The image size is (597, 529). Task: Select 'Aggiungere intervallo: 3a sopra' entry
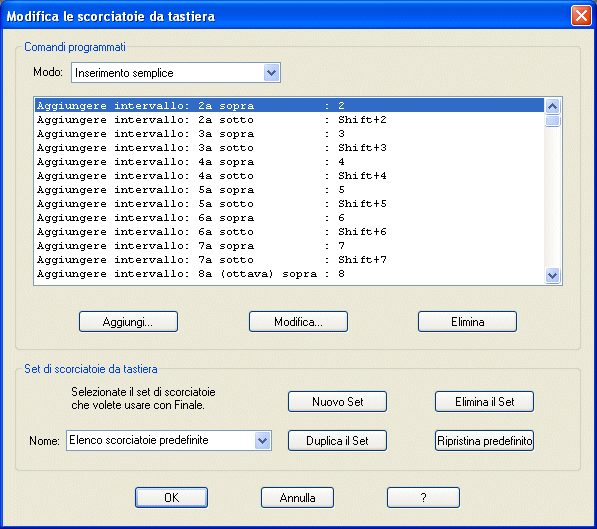click(289, 134)
